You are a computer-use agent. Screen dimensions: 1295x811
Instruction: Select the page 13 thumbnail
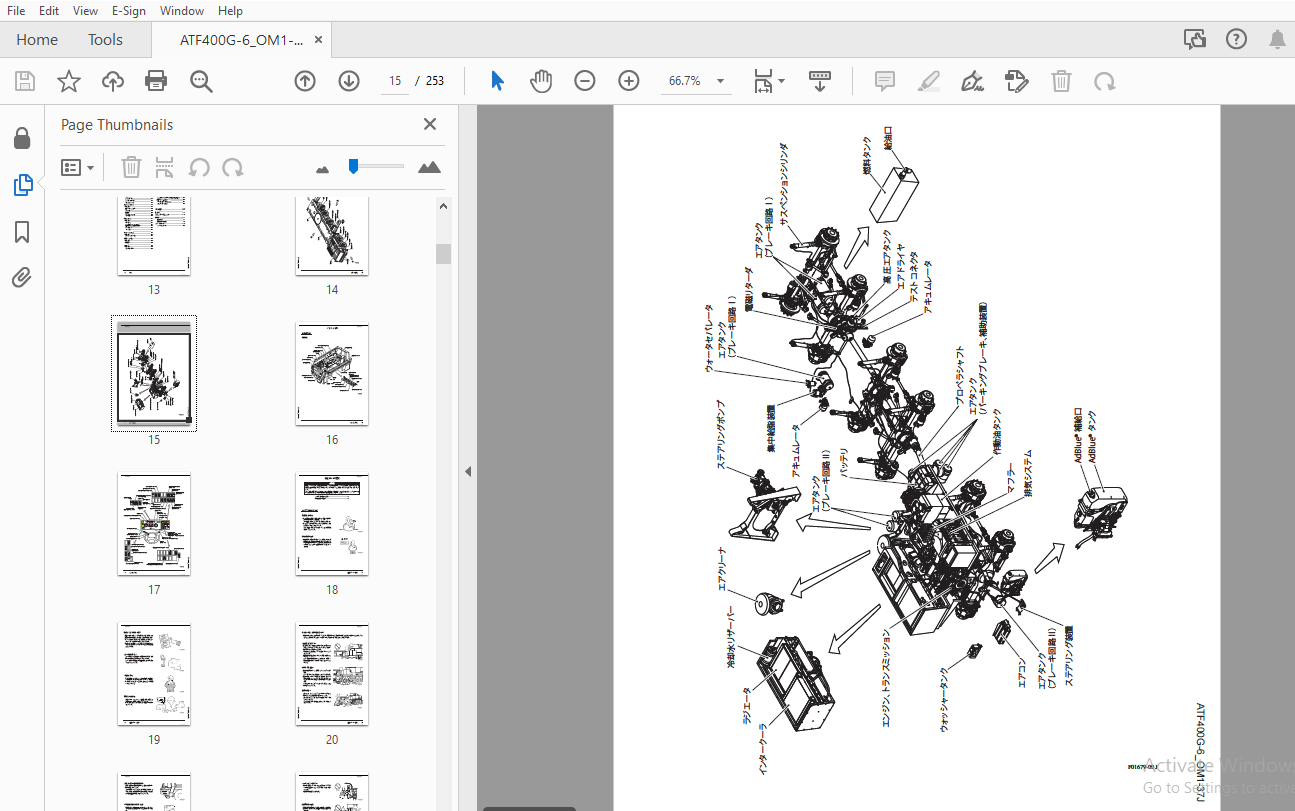pyautogui.click(x=154, y=236)
